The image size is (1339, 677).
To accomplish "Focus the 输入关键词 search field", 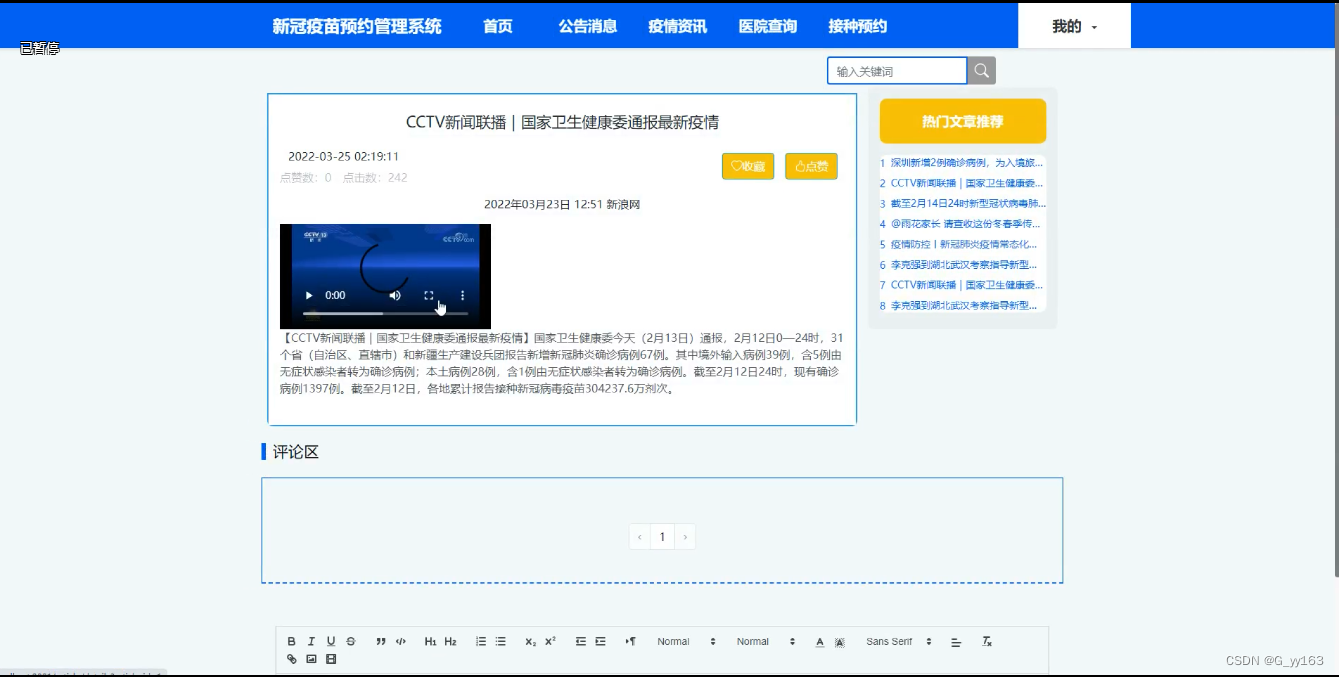I will tap(897, 71).
